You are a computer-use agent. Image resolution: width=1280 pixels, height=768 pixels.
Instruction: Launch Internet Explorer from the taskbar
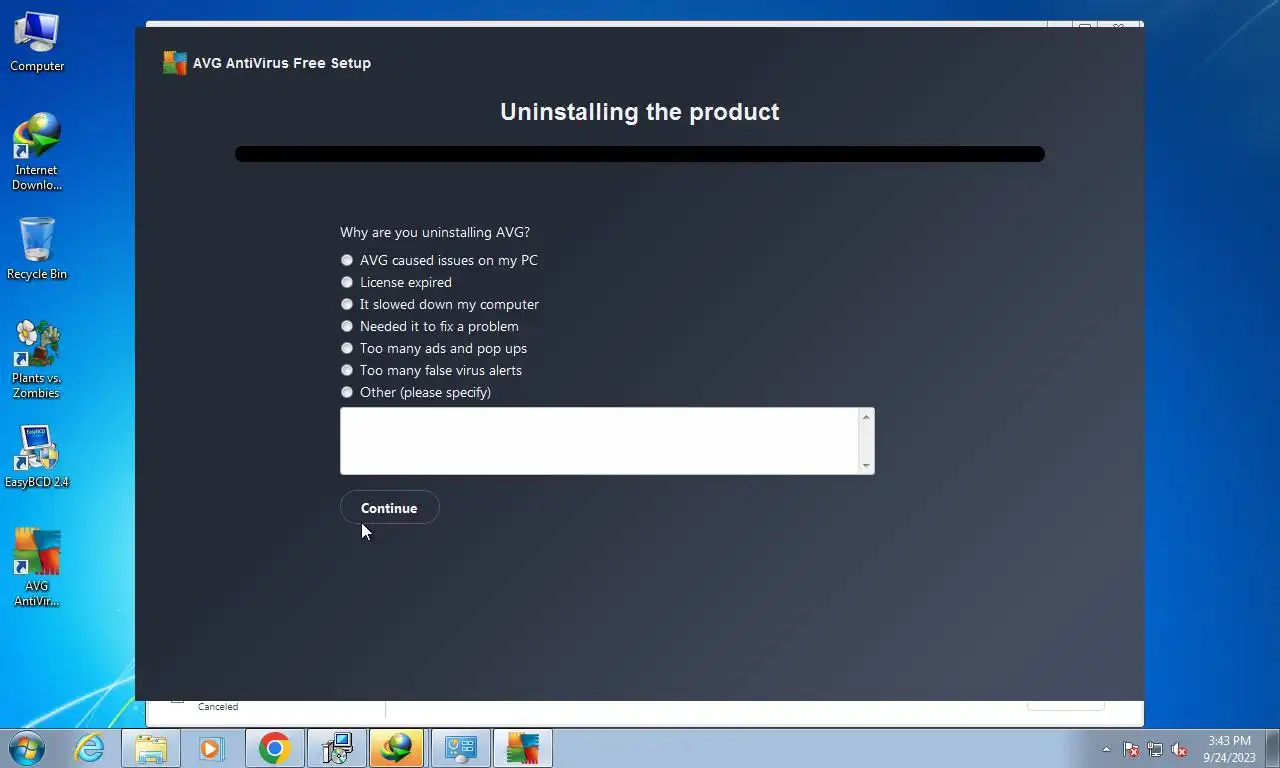coord(89,748)
